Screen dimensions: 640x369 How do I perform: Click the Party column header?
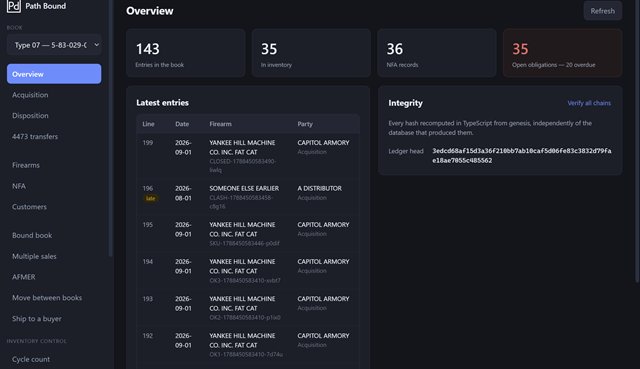coord(305,124)
